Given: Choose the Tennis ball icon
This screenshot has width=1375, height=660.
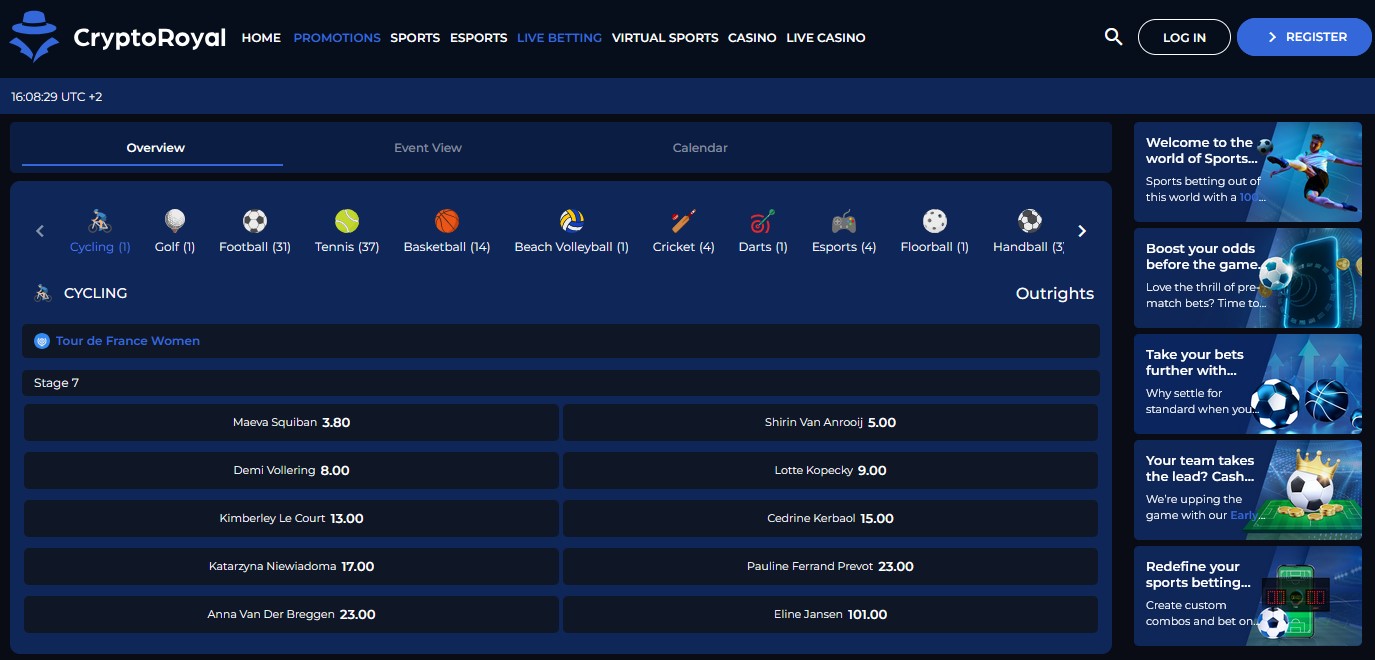Looking at the screenshot, I should 347,221.
